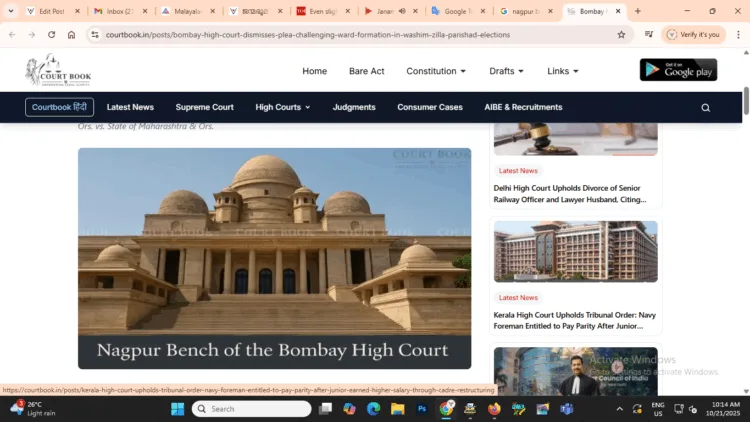This screenshot has width=750, height=422.
Task: Go to browser home via house icon
Action: pos(72,34)
